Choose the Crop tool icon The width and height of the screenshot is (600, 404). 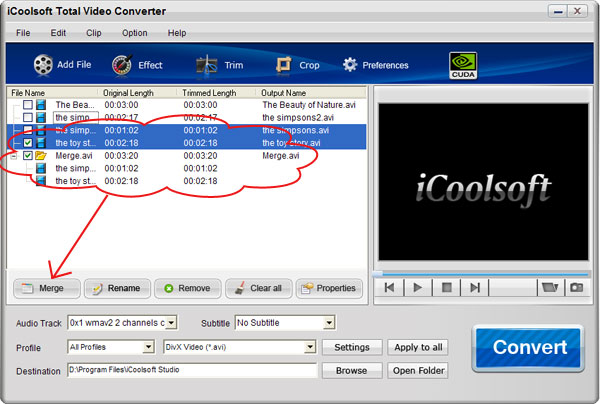pyautogui.click(x=284, y=65)
